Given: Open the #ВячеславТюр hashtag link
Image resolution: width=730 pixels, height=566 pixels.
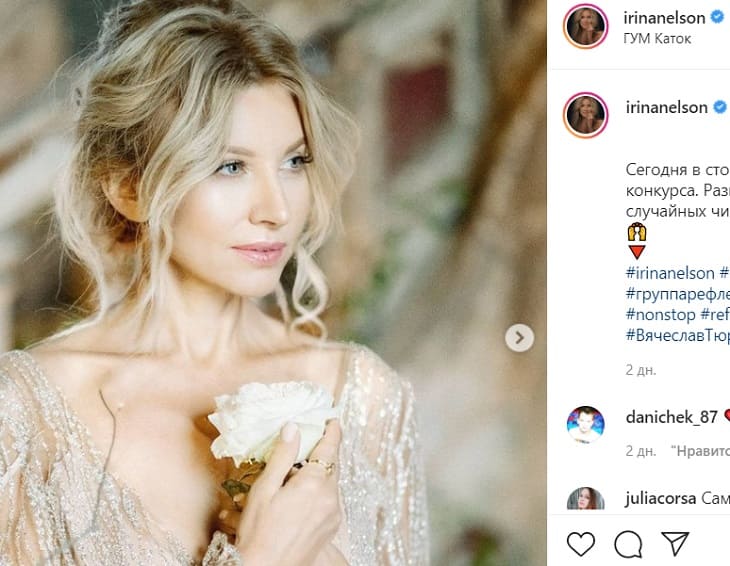Looking at the screenshot, I should (x=677, y=335).
